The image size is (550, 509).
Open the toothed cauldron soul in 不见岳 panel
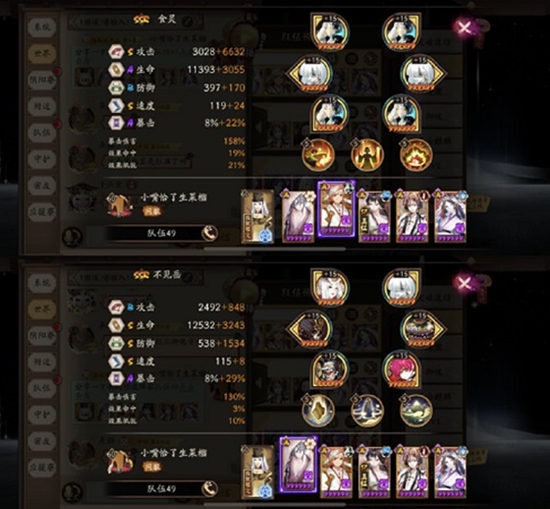pyautogui.click(x=423, y=329)
